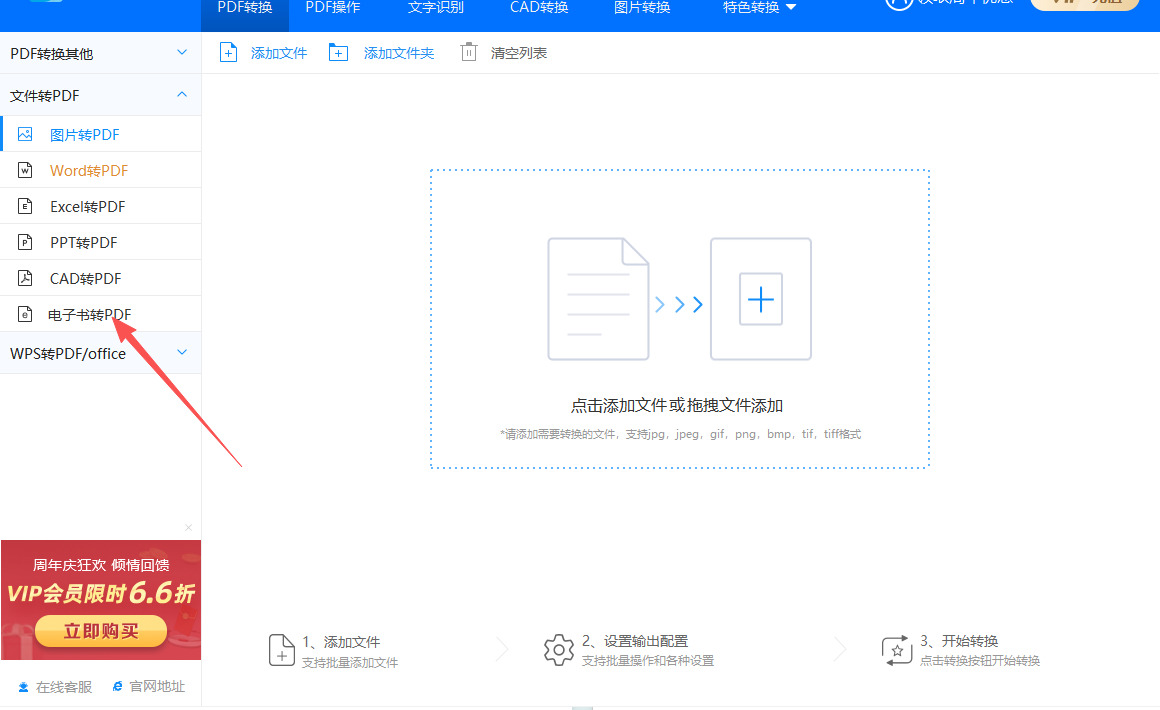The width and height of the screenshot is (1160, 710).
Task: Click the supported formats hint text
Action: [x=681, y=434]
